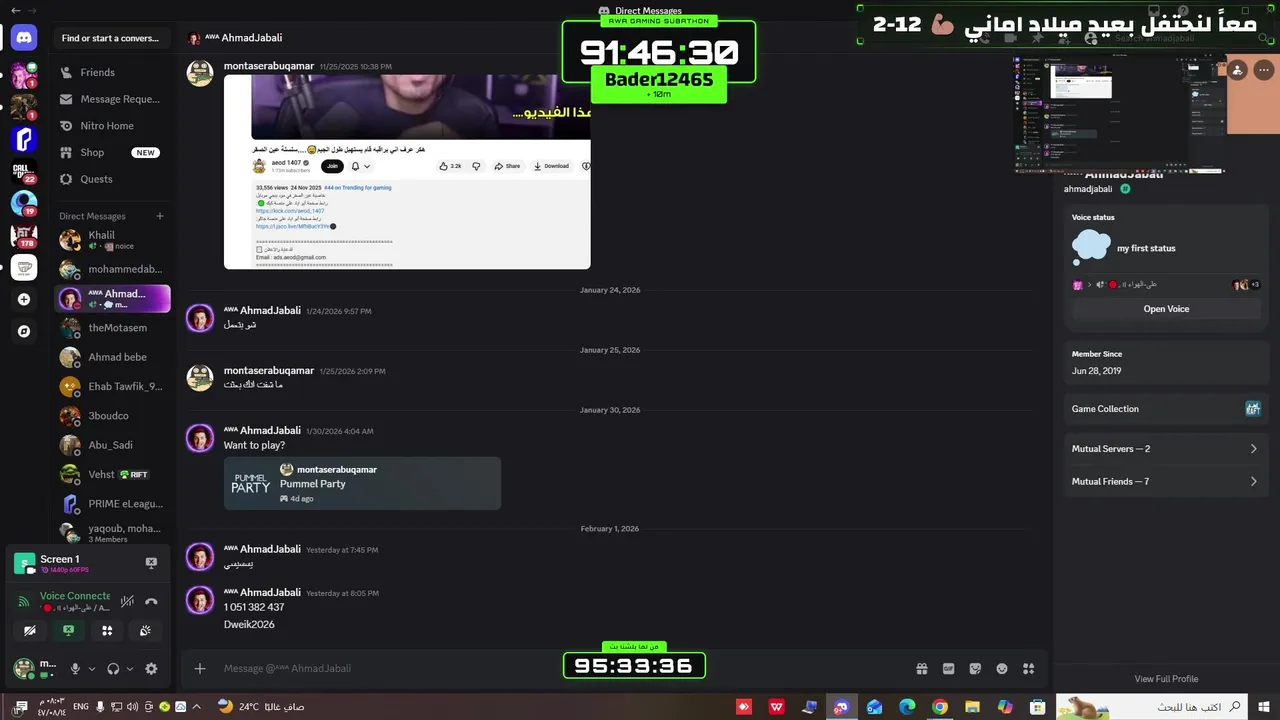Open 3boudco direct message
The width and height of the screenshot is (1280, 720).
click(x=112, y=416)
